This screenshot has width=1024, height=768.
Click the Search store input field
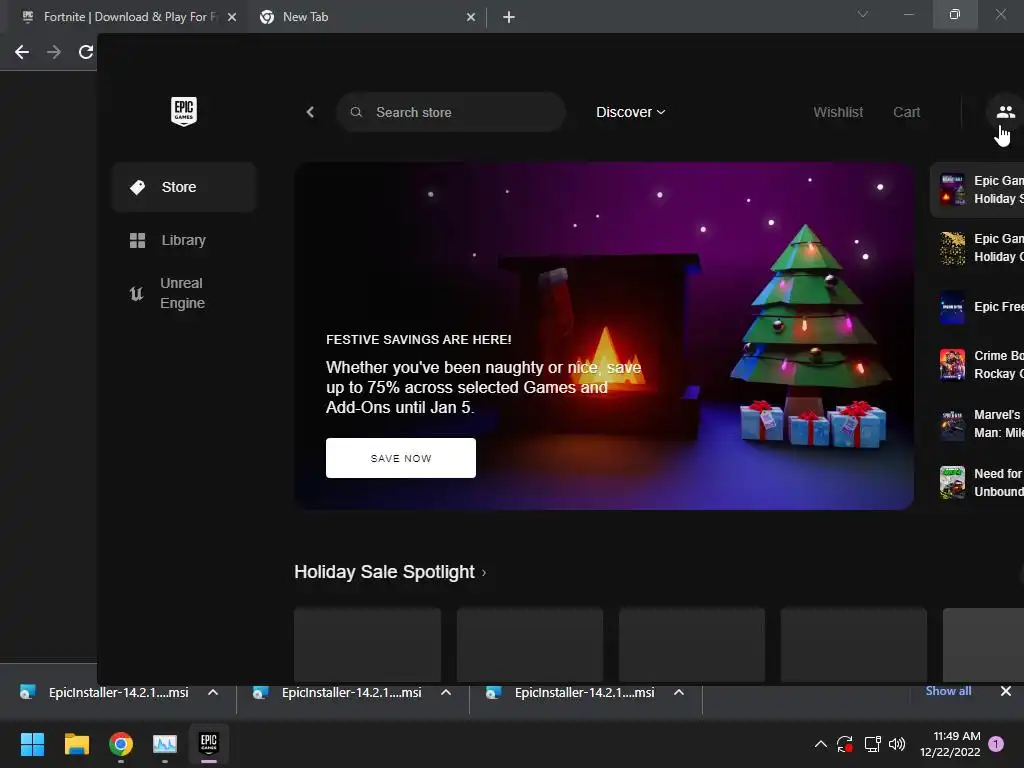[x=451, y=112]
